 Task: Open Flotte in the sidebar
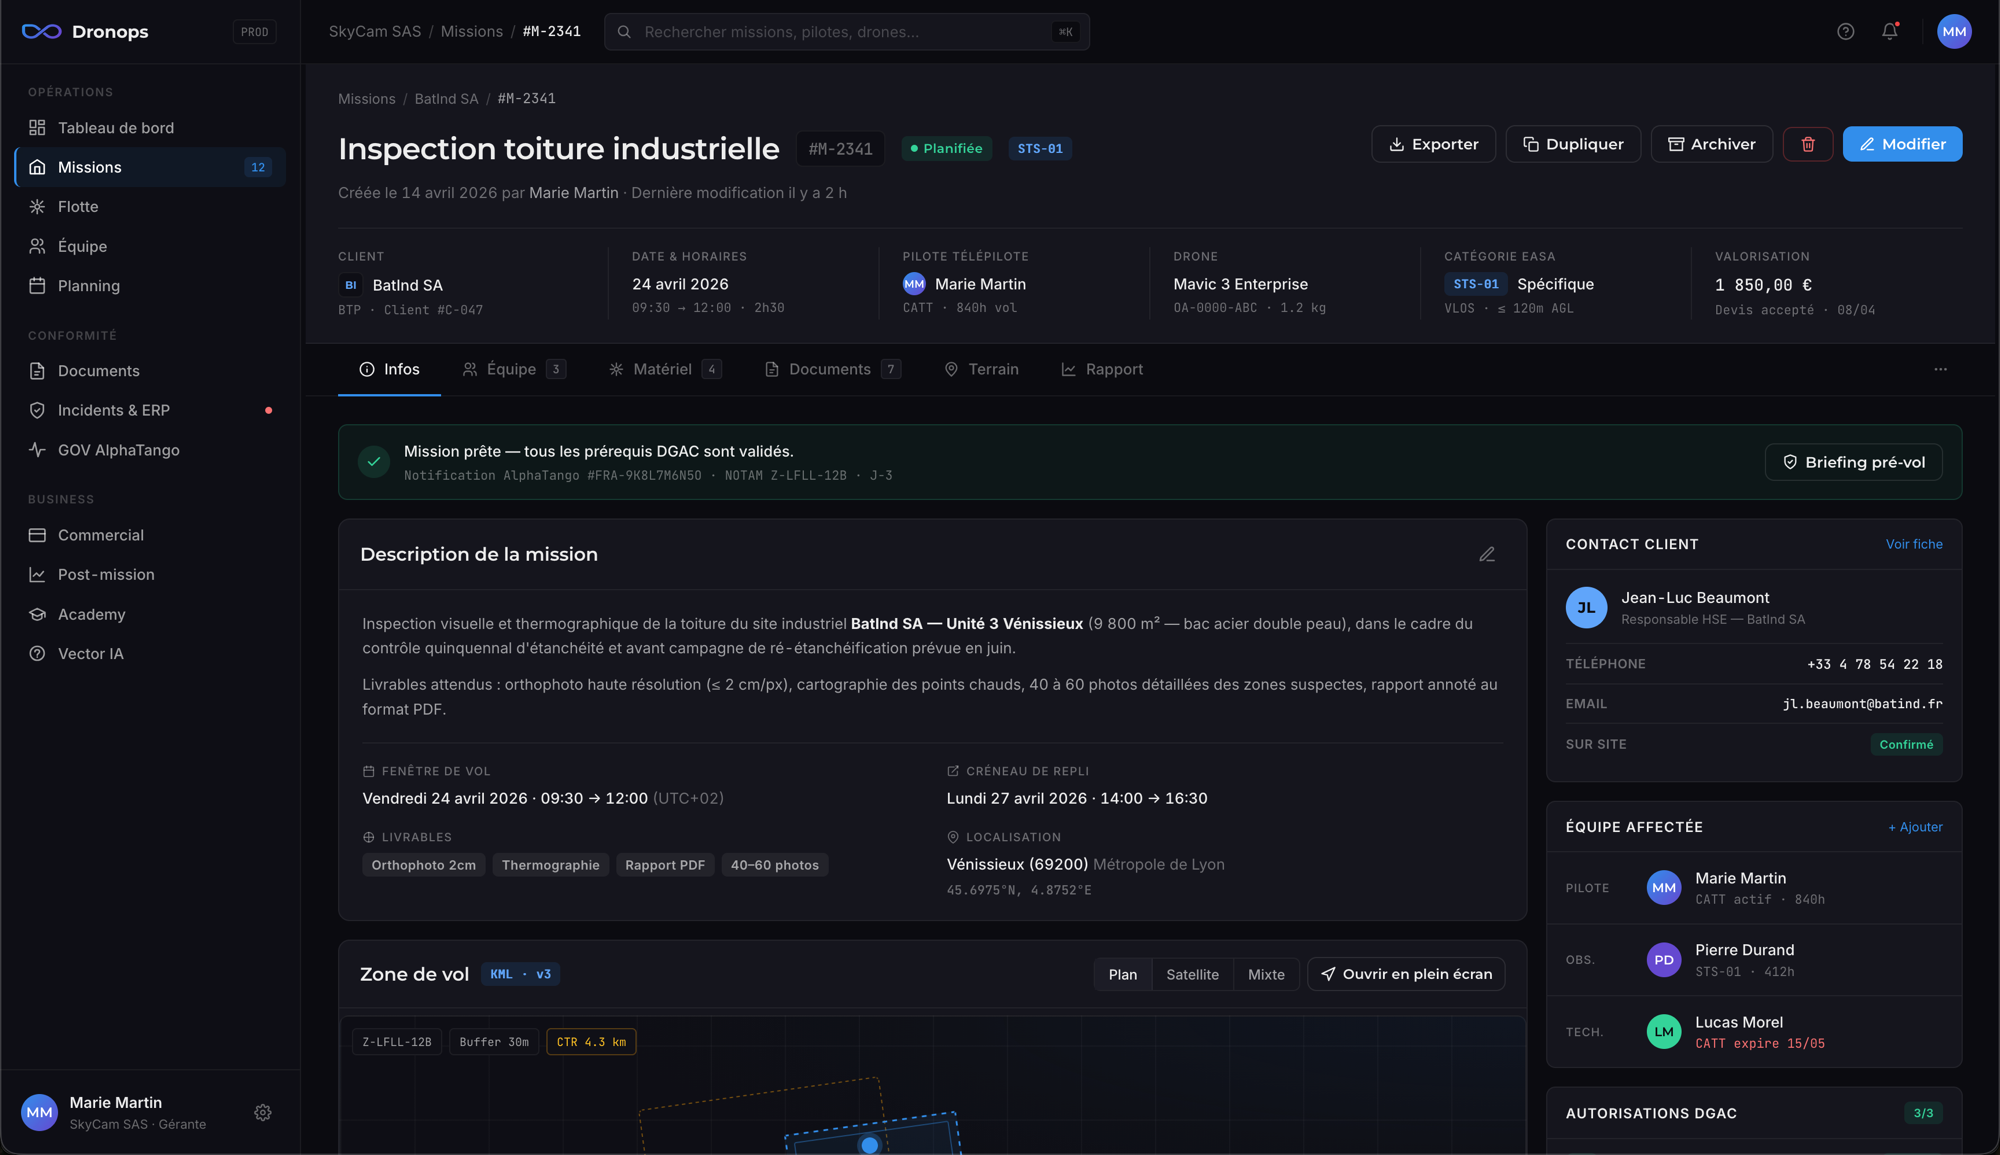[150, 207]
